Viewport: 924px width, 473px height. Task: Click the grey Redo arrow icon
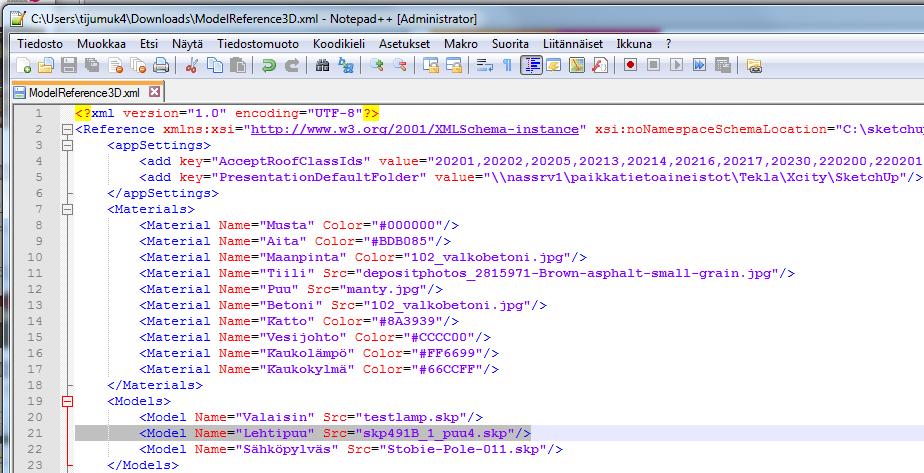pyautogui.click(x=292, y=65)
